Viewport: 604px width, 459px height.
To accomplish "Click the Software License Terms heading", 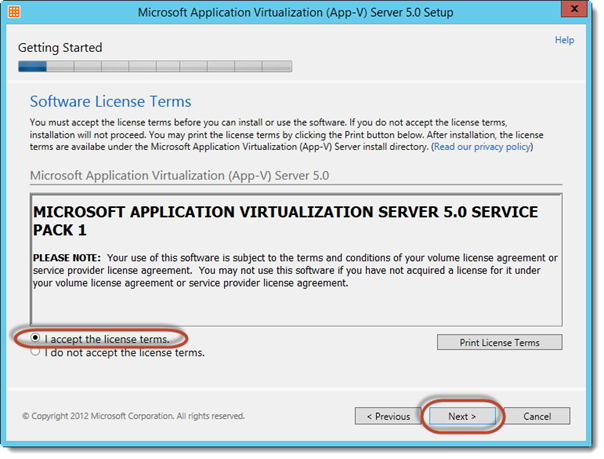I will click(111, 102).
